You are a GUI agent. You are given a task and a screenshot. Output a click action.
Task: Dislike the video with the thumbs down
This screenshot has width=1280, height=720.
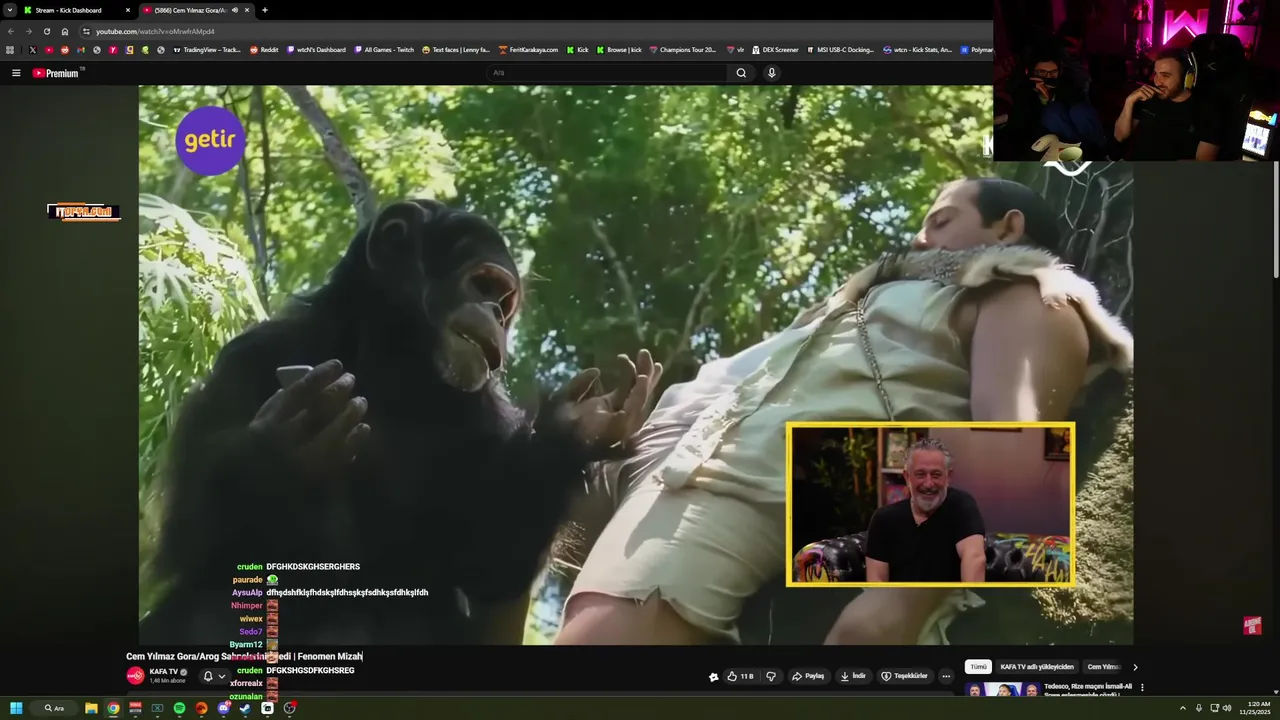coord(770,676)
